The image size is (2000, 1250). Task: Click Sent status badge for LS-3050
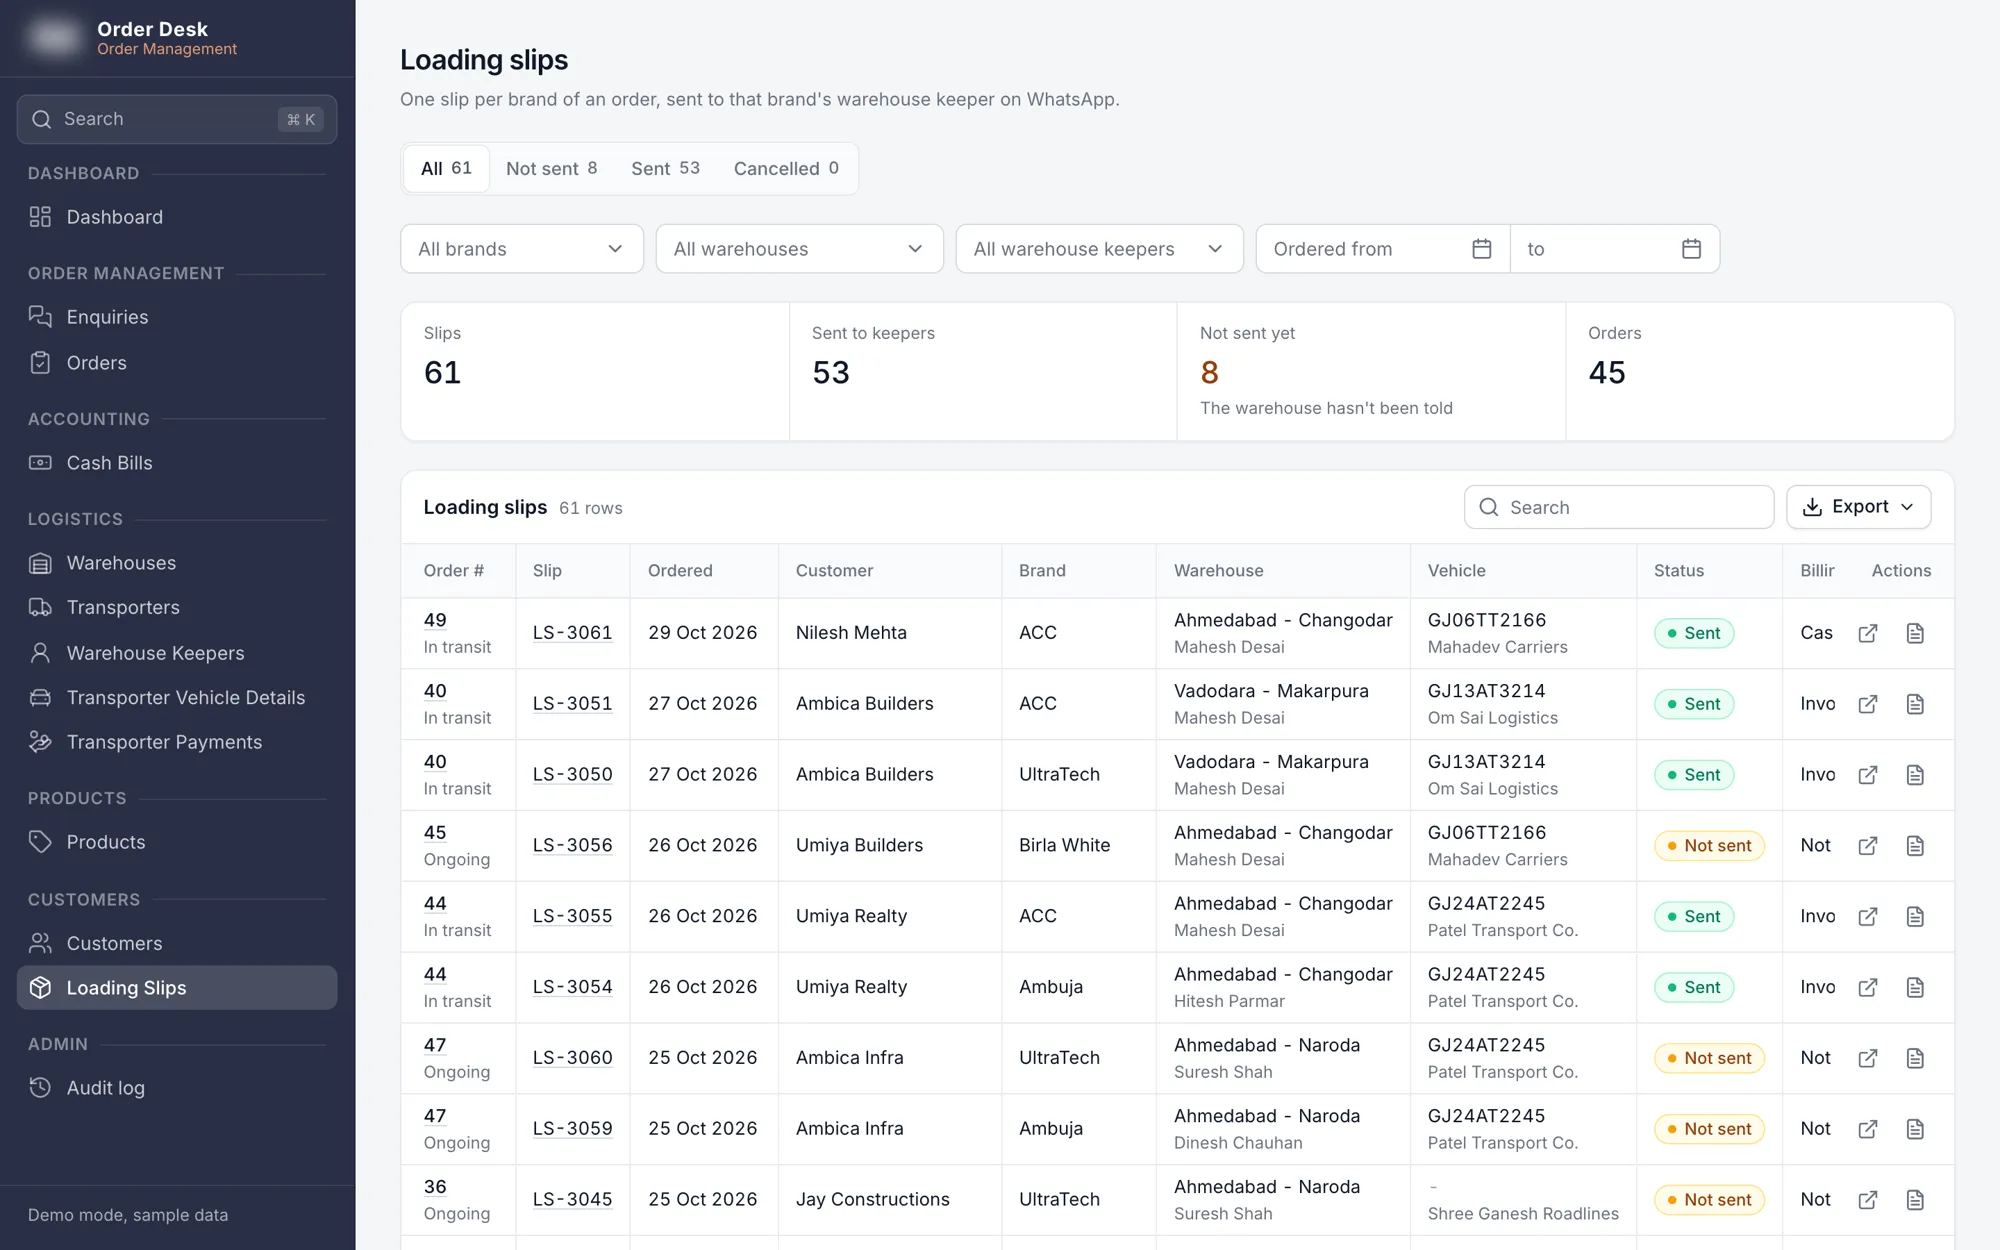point(1694,775)
